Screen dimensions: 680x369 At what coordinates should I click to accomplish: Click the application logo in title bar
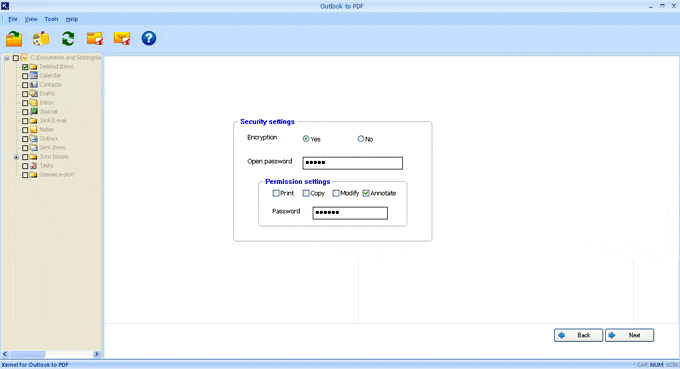[x=5, y=6]
